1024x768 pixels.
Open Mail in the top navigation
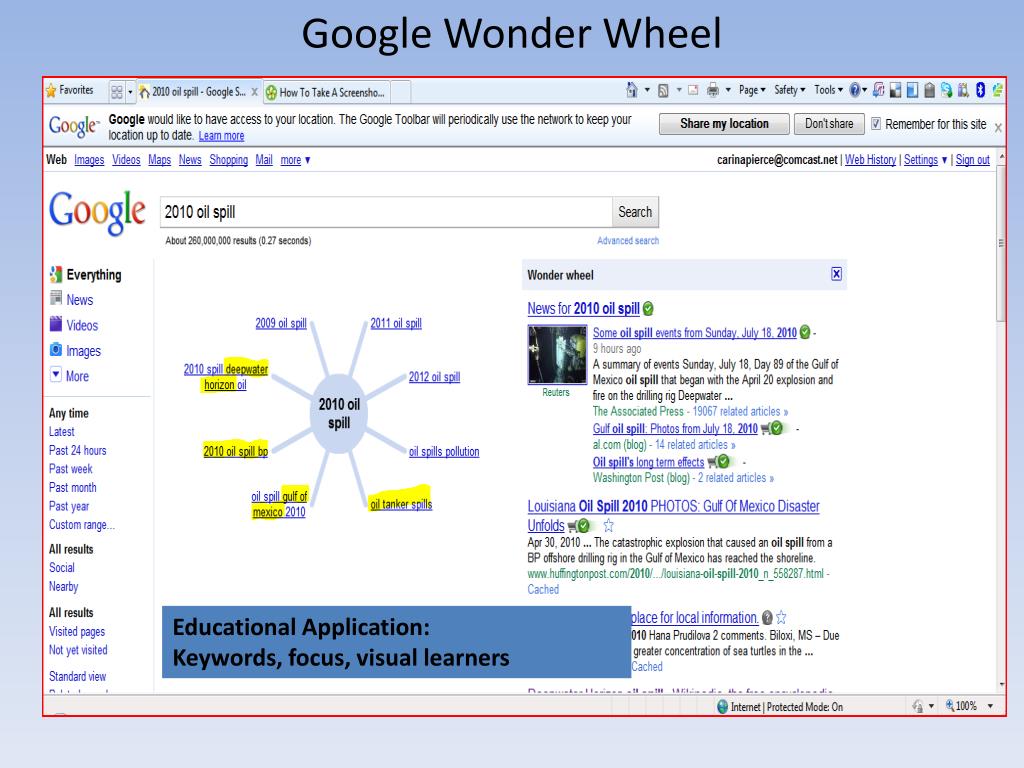(264, 160)
